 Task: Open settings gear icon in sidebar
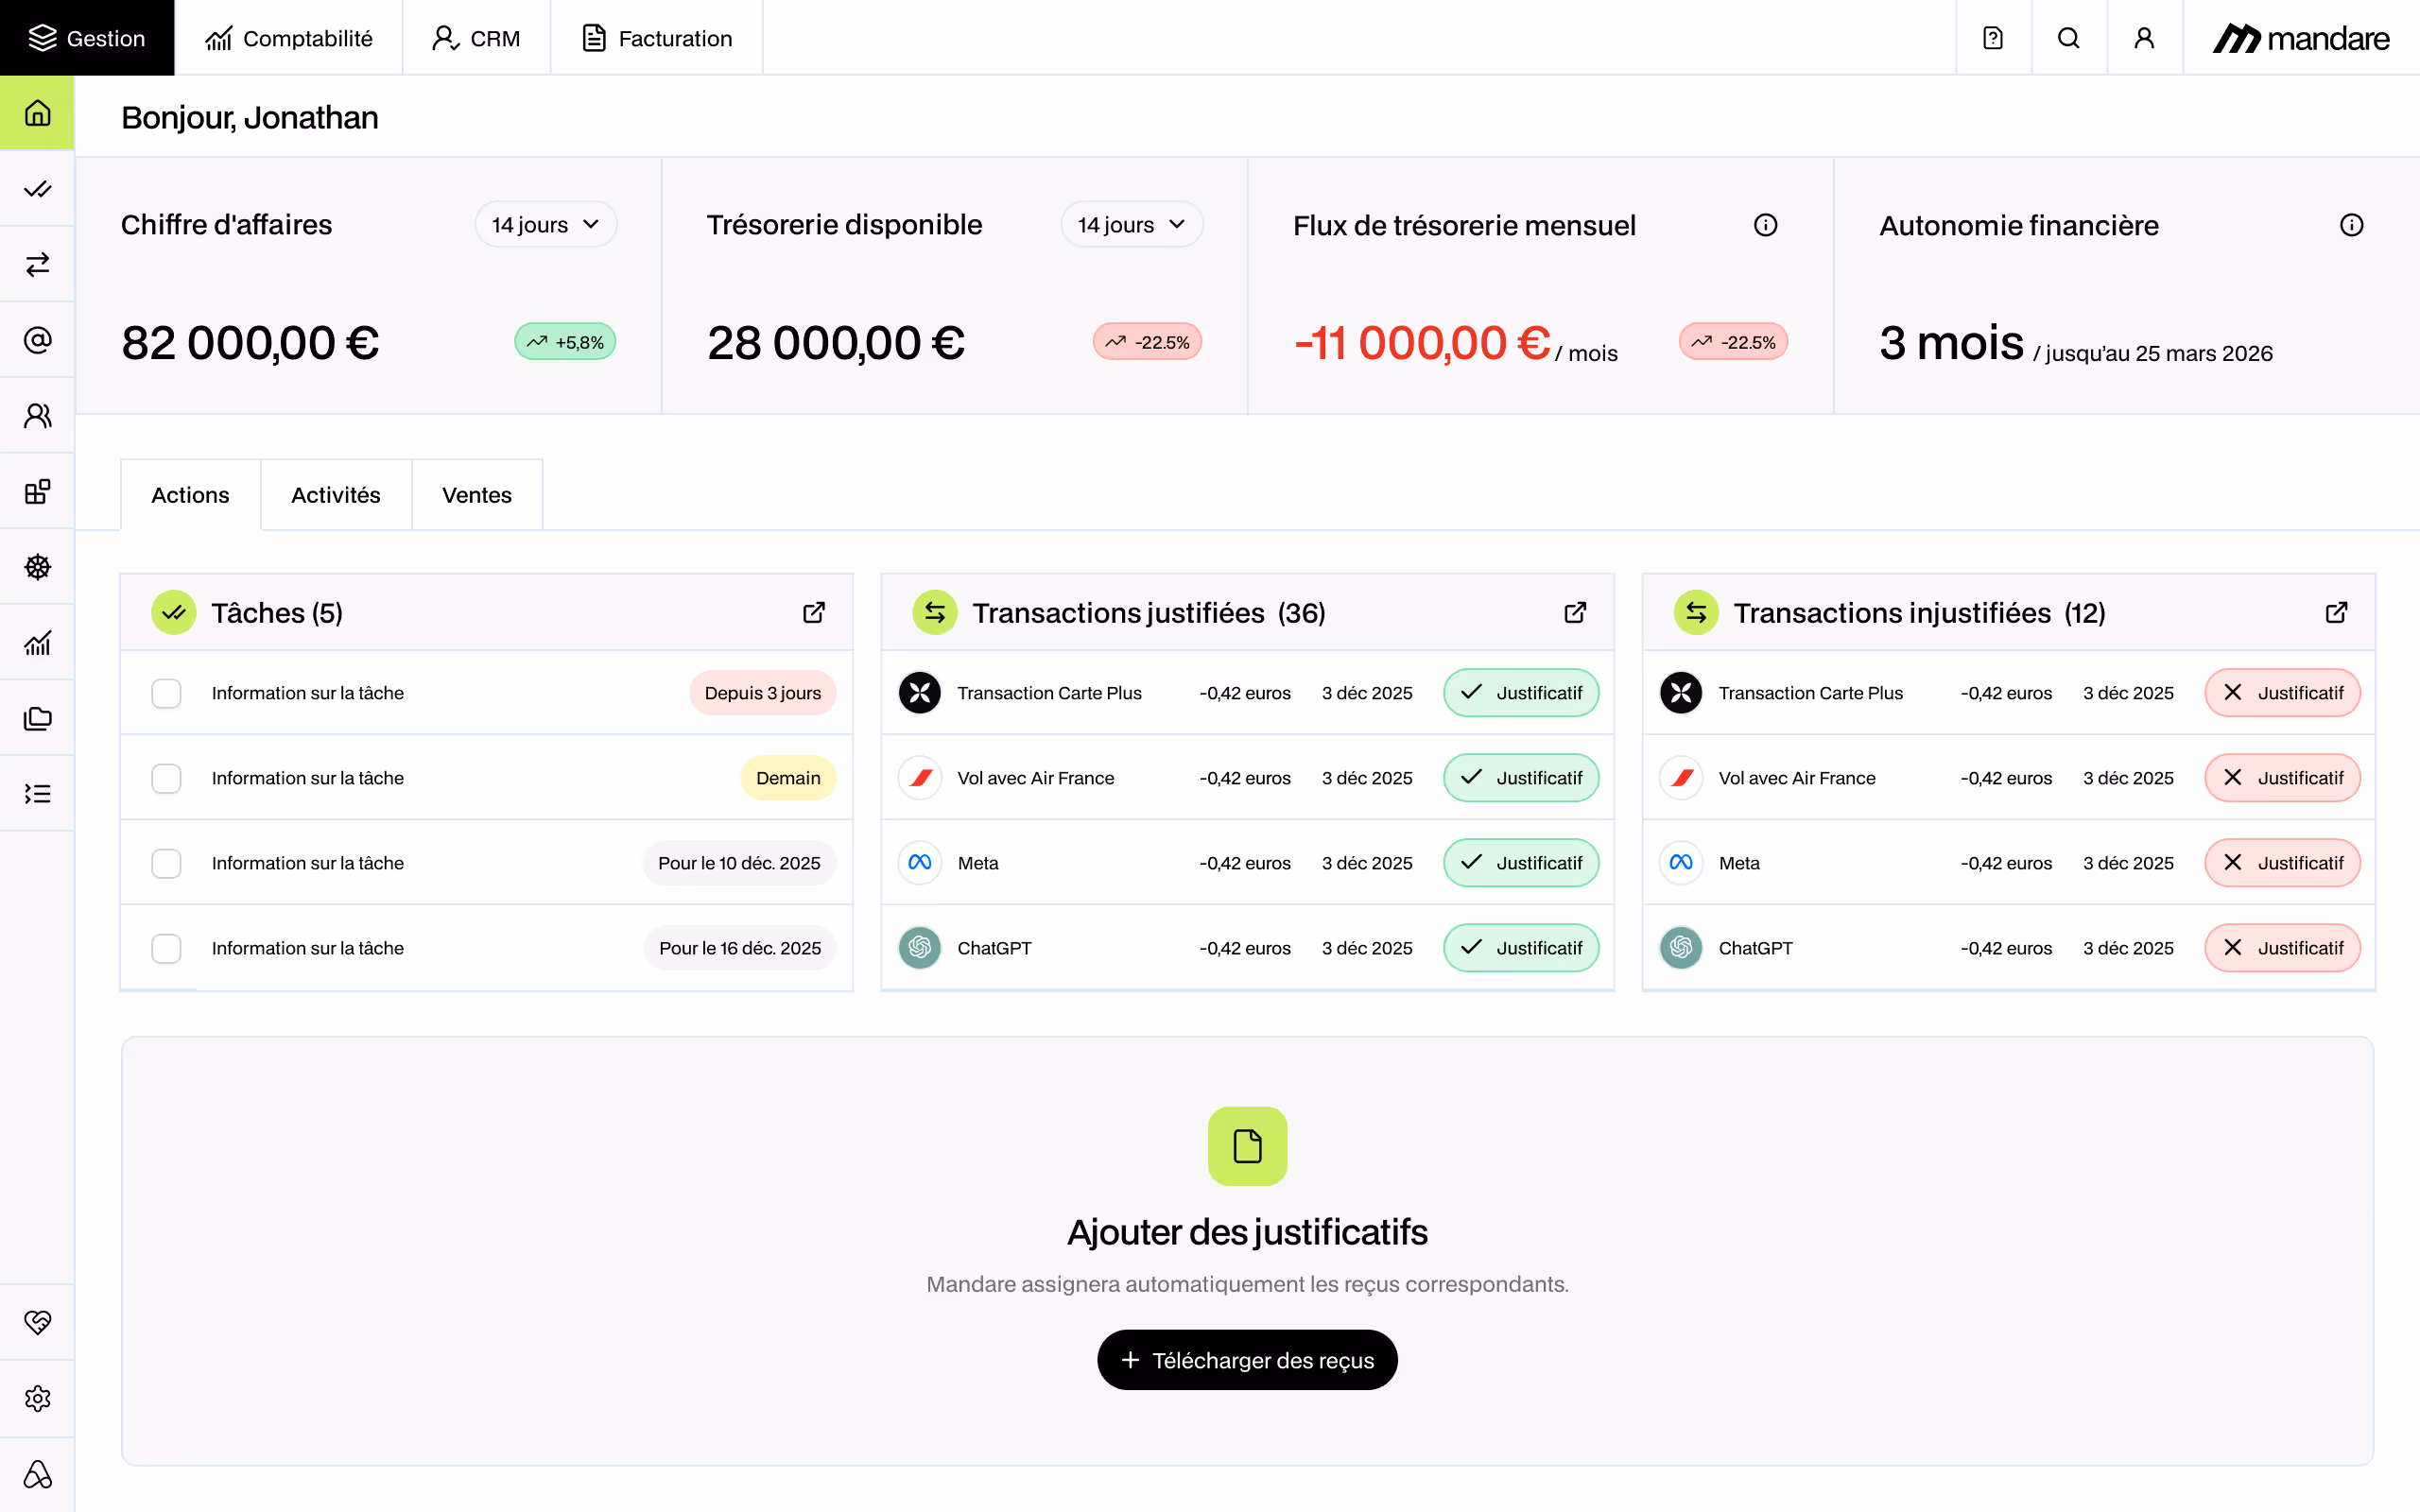[37, 1398]
